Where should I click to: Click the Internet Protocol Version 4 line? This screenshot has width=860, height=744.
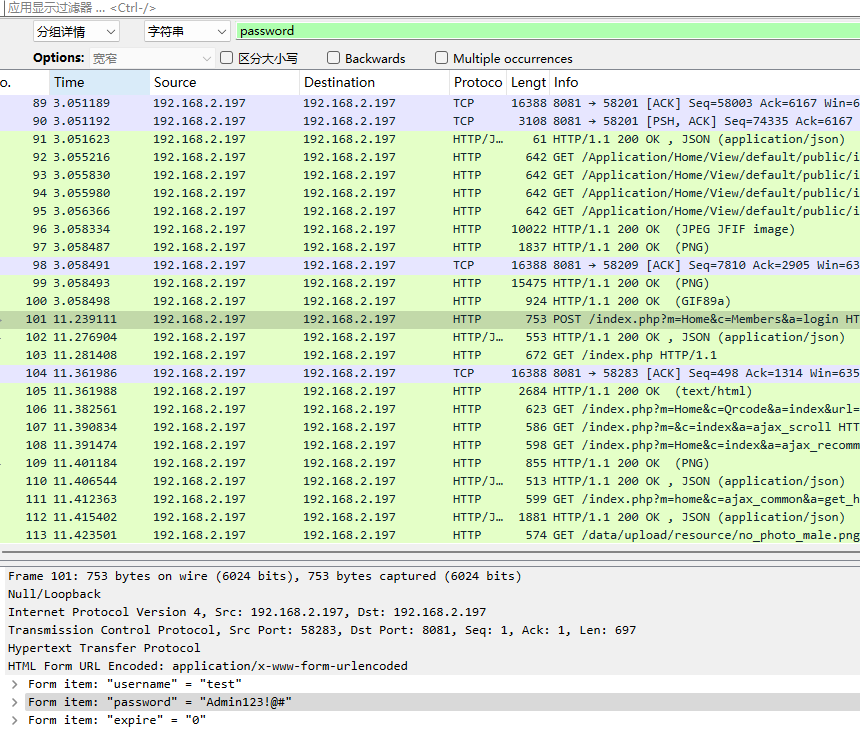click(430, 612)
